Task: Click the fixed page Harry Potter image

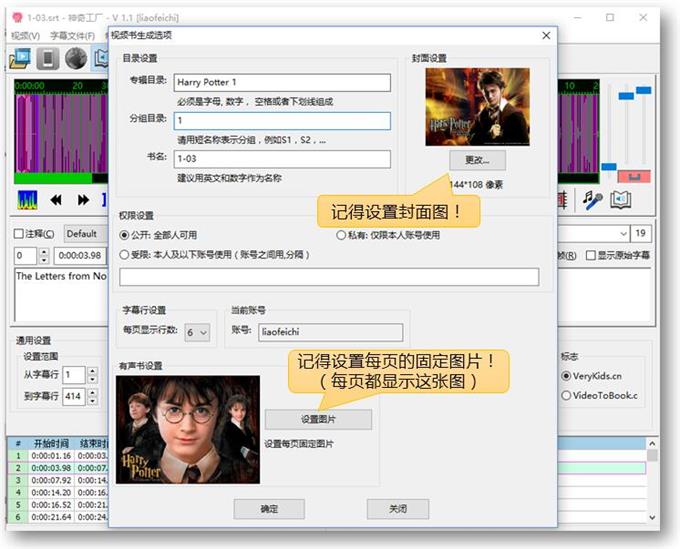Action: (x=188, y=430)
